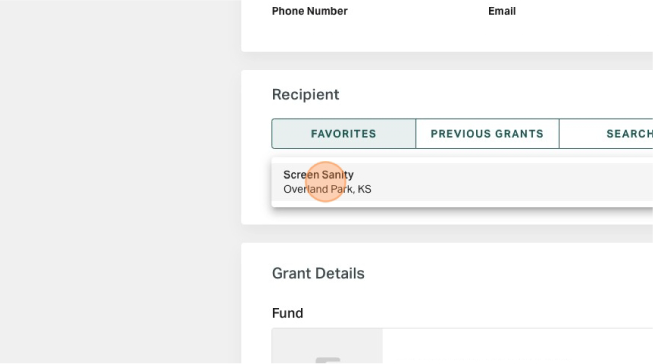Viewport: 653px width, 364px height.
Task: Choose Screen Sanity as recipient
Action: [318, 175]
